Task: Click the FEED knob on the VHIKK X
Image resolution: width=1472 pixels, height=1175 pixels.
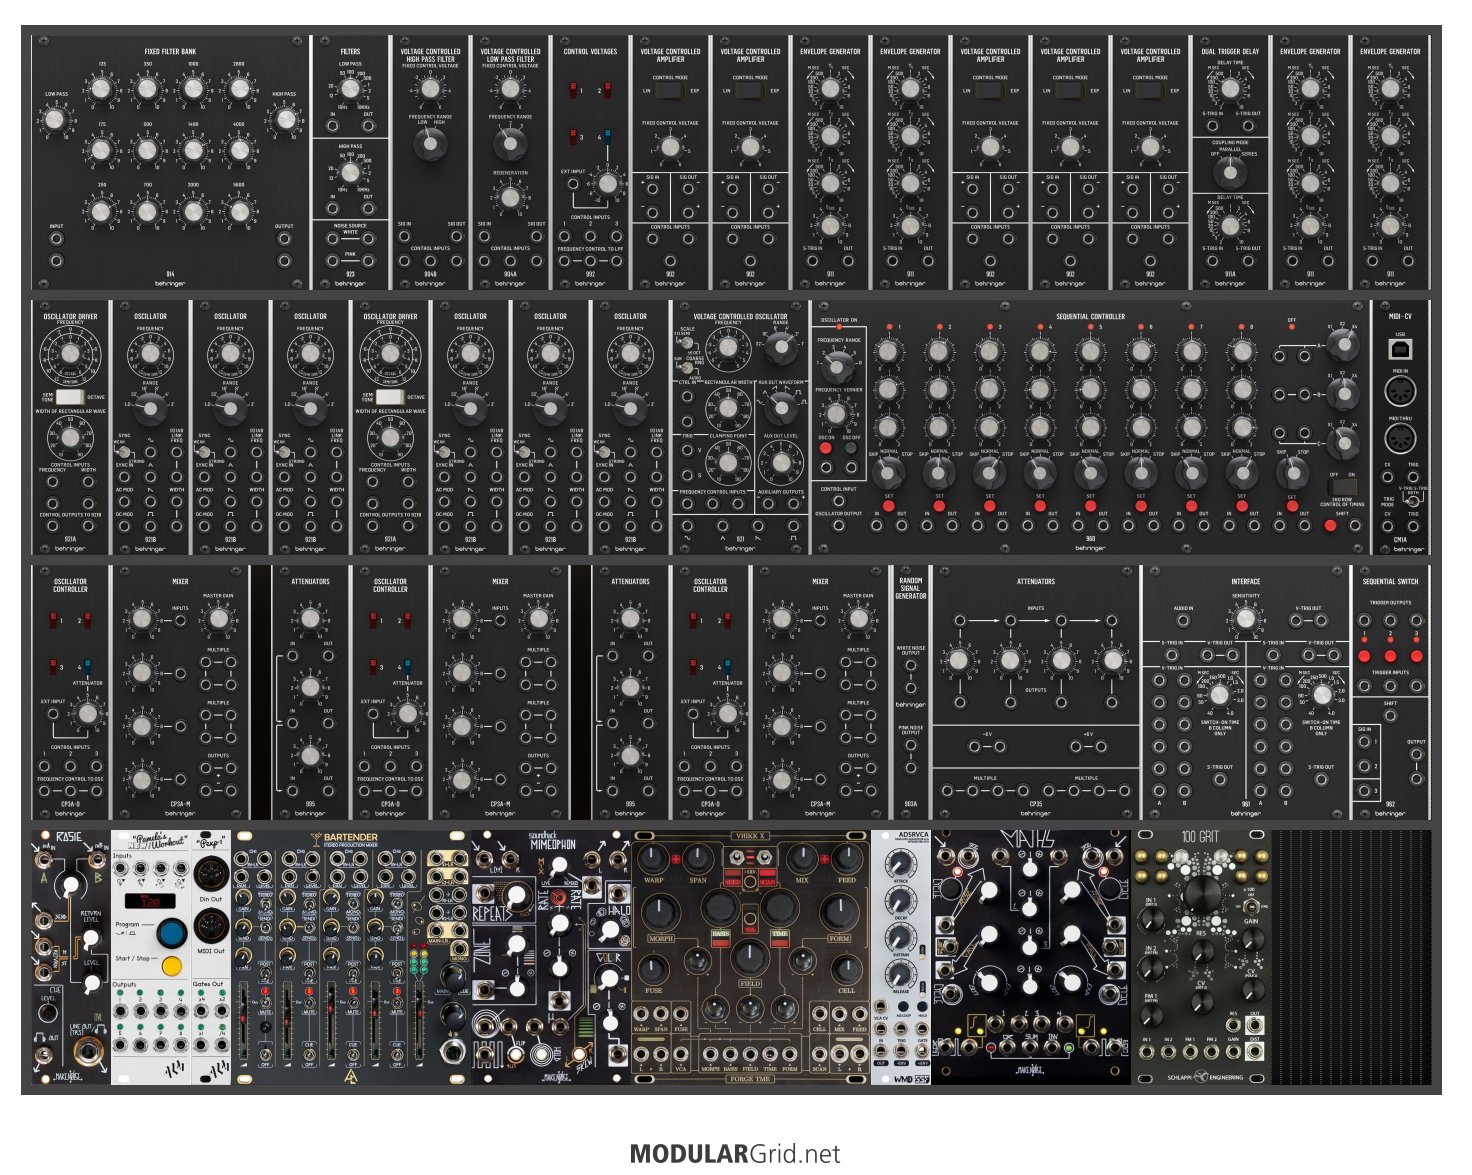Action: click(x=846, y=858)
